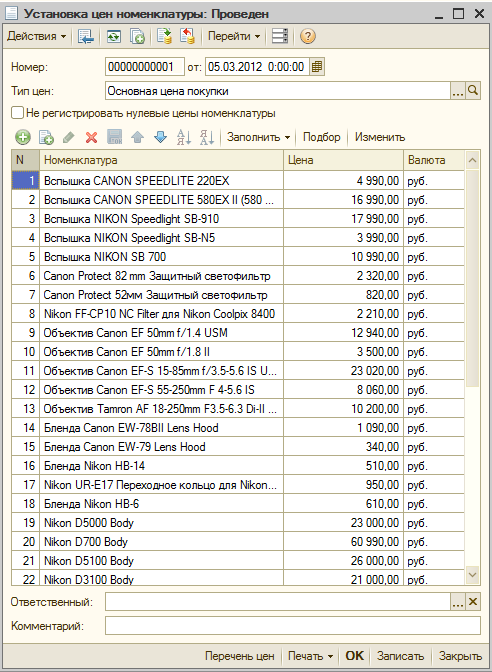This screenshot has width=492, height=672.
Task: Click the Номер input field
Action: [145, 67]
